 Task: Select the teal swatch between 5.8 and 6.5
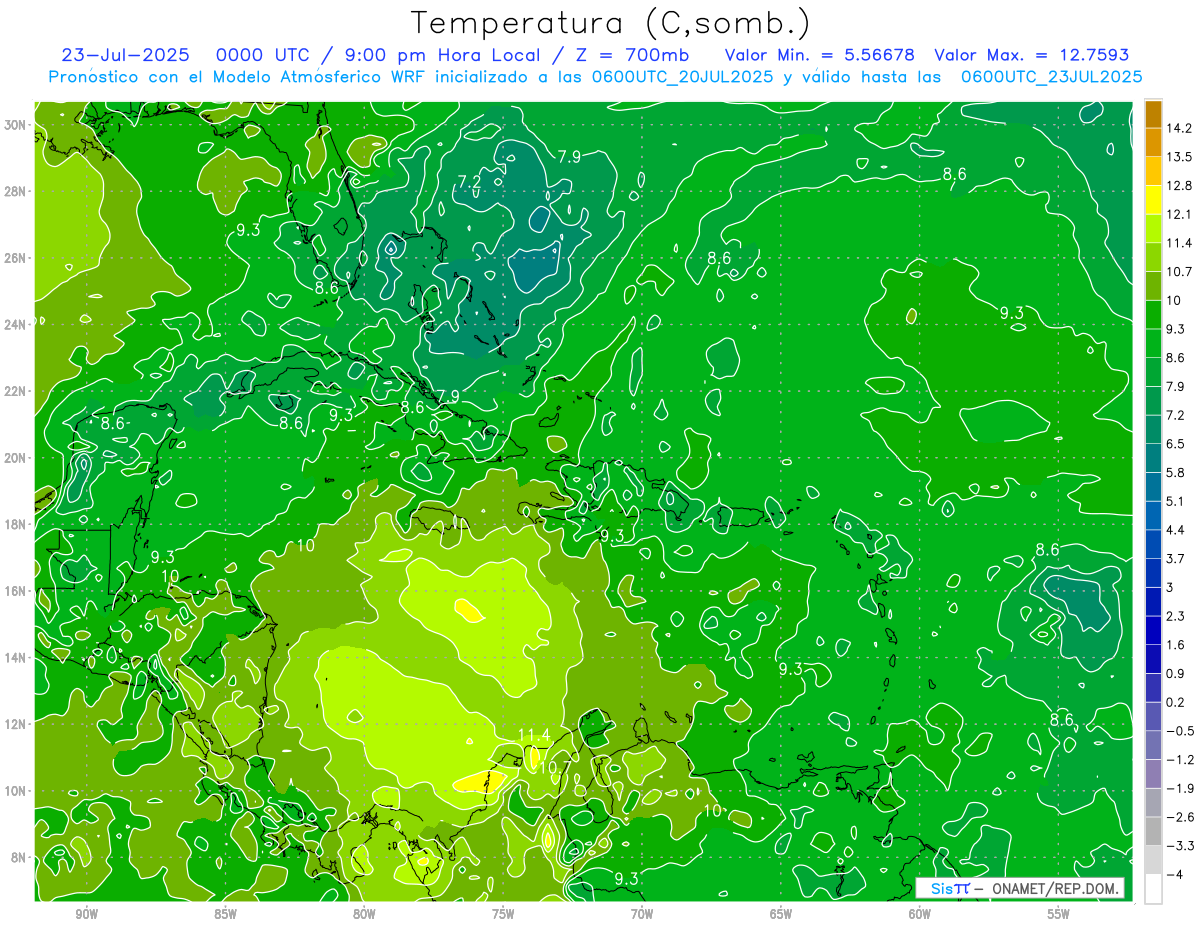(1153, 457)
